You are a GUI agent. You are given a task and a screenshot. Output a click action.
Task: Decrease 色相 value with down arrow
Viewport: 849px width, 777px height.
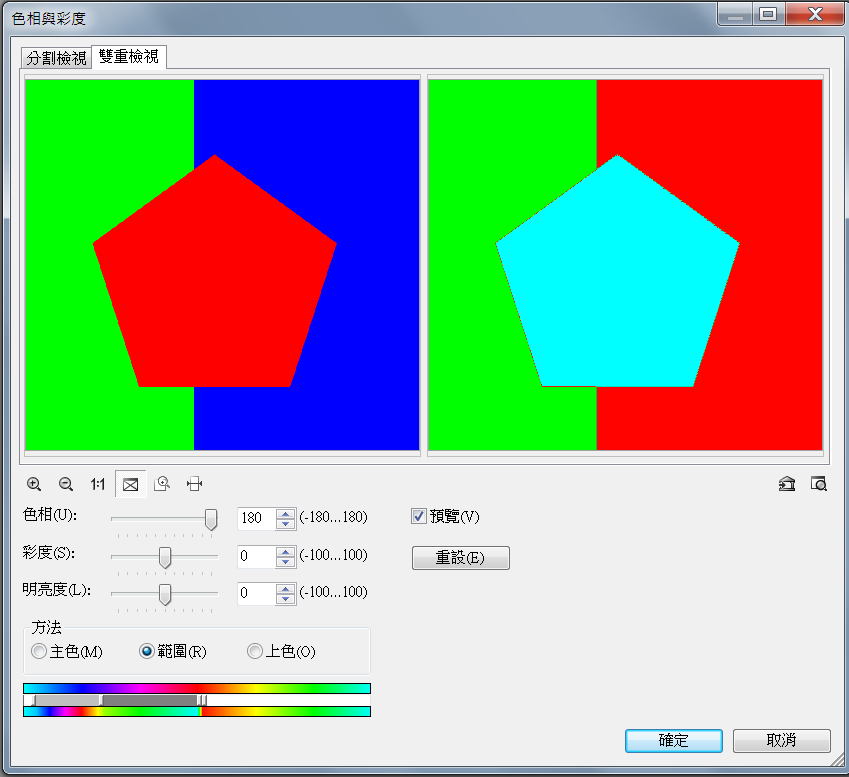[285, 523]
